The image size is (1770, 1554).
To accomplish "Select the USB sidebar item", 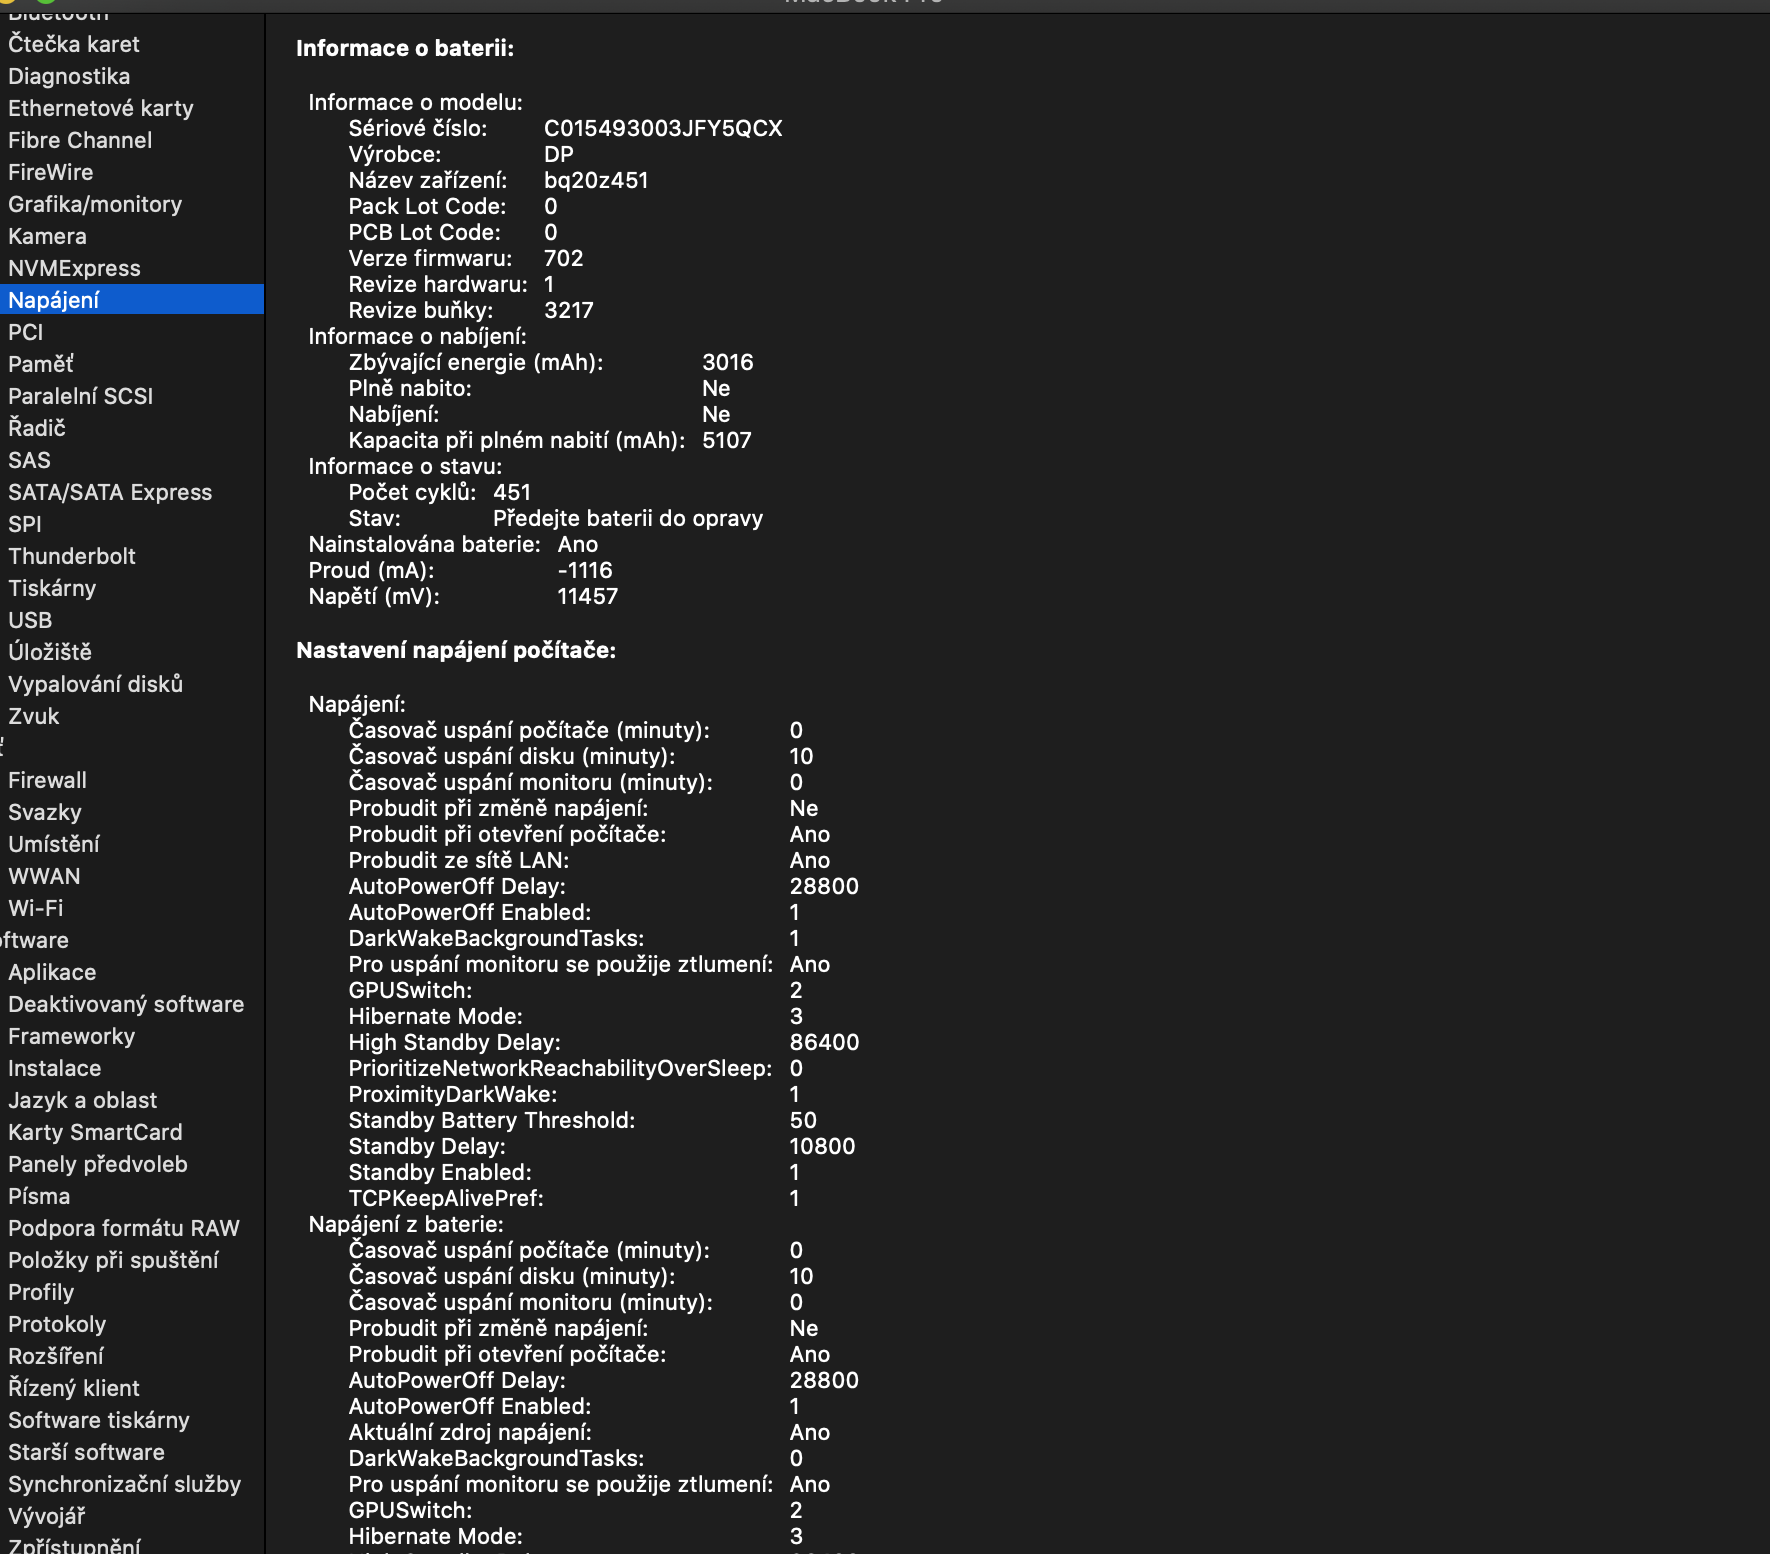I will 30,620.
